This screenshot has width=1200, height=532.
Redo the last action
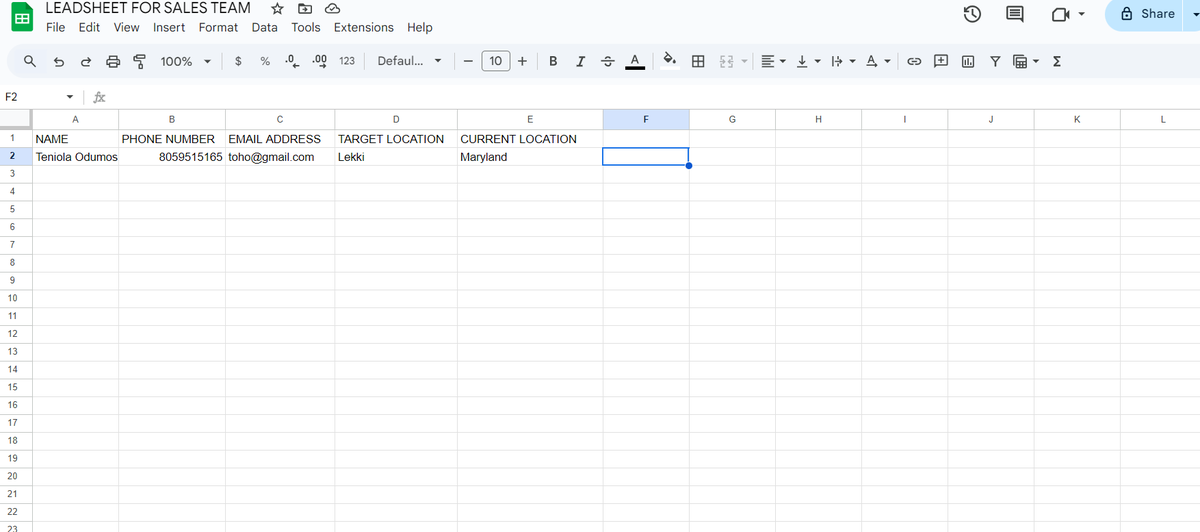click(86, 61)
